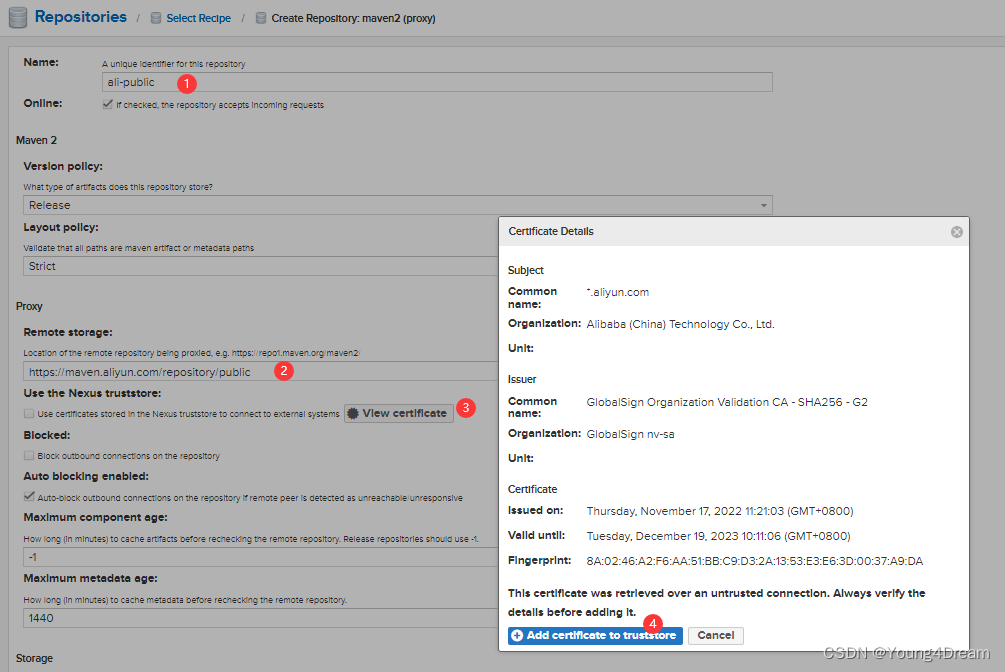This screenshot has width=1005, height=672.
Task: Close the Certificate Details dialog
Action: point(956,231)
